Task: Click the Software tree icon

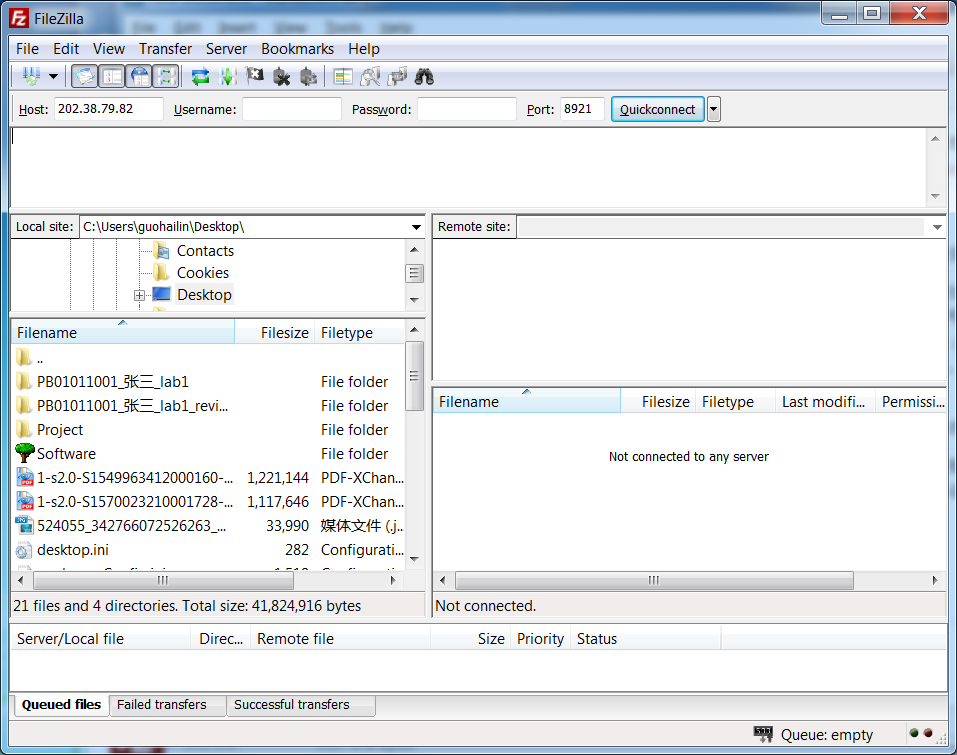Action: tap(24, 453)
